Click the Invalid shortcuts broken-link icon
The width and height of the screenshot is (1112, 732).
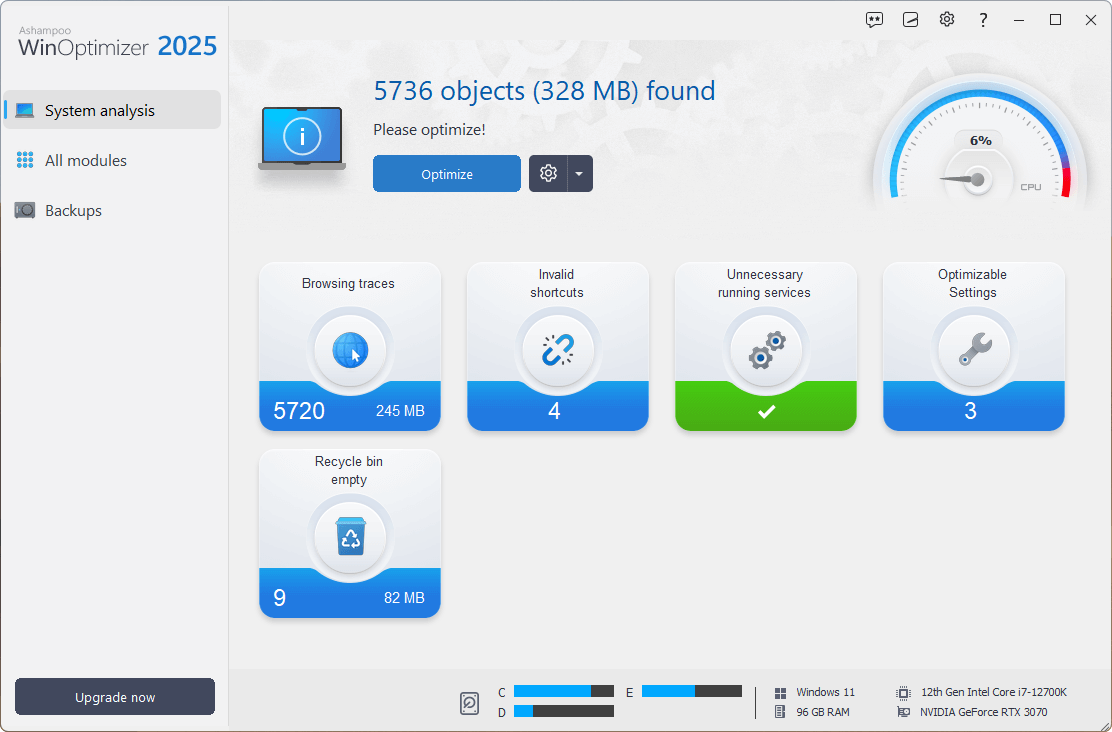[x=558, y=351]
